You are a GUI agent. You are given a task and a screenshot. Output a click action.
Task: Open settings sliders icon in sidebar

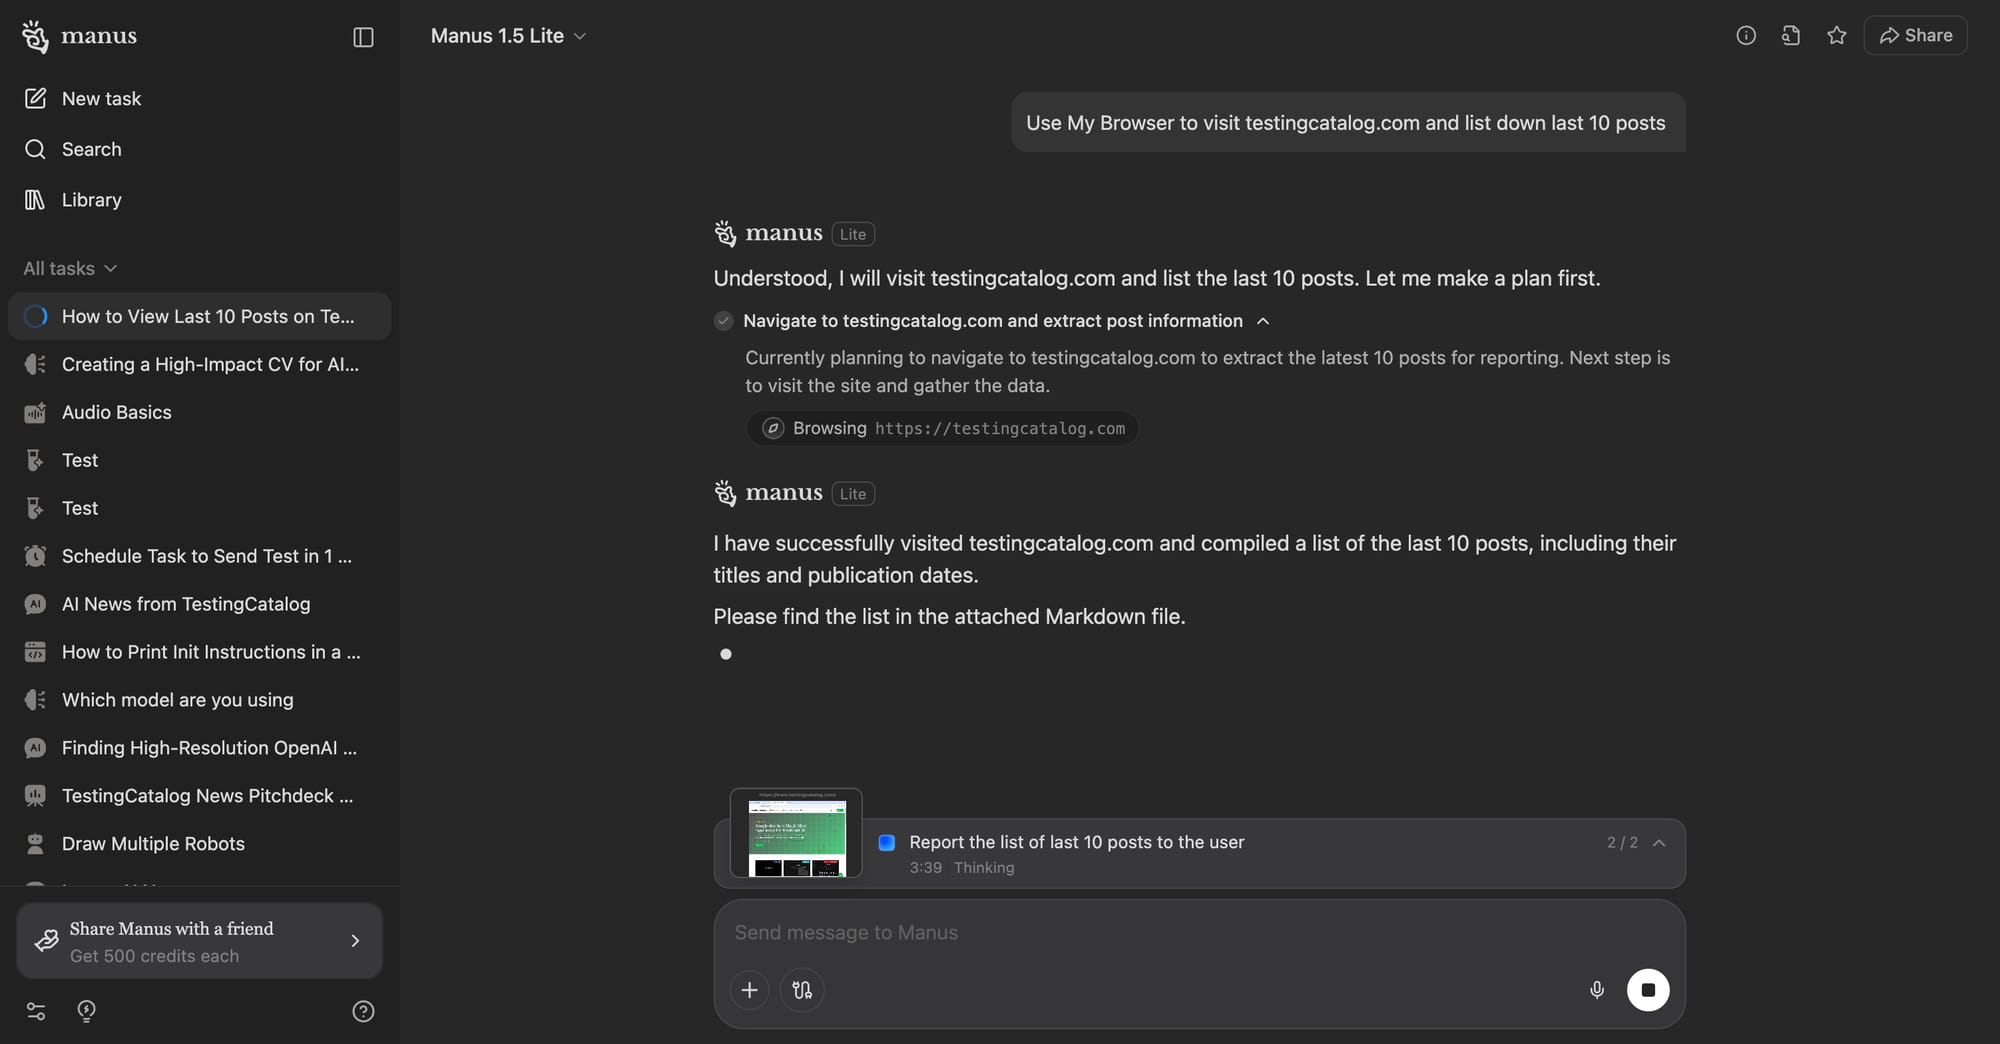coord(36,1011)
